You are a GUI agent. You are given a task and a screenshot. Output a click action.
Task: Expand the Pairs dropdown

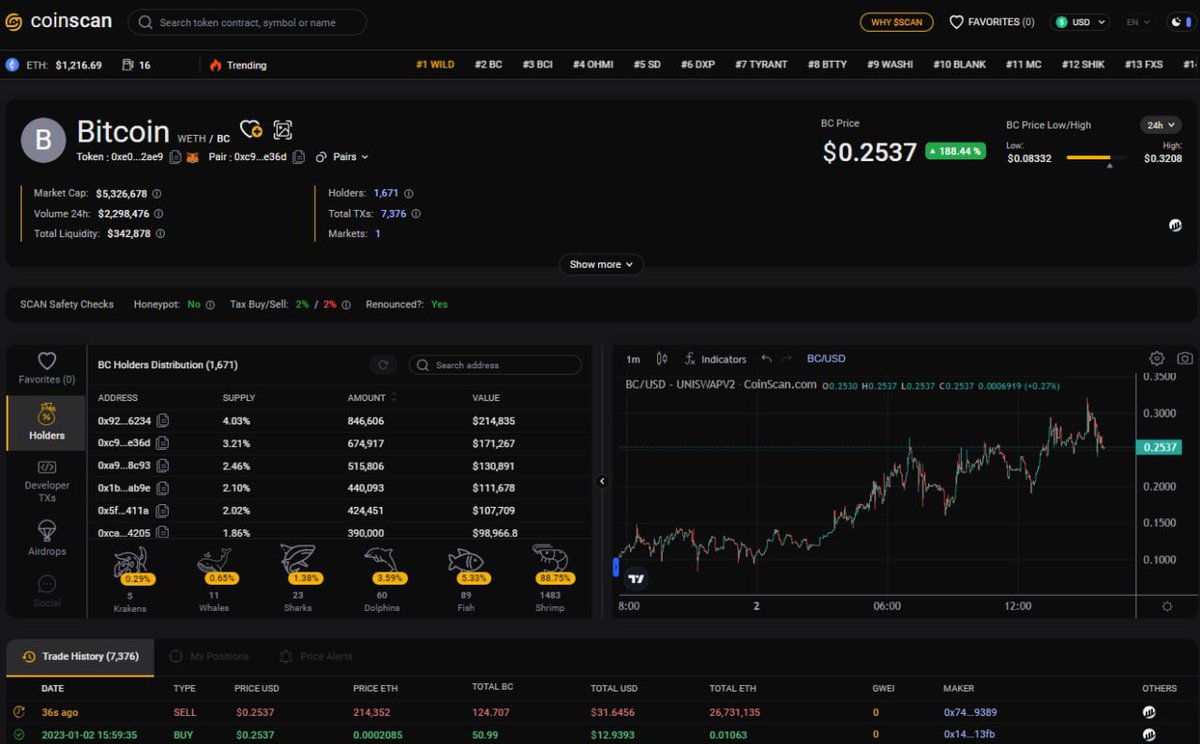click(342, 157)
